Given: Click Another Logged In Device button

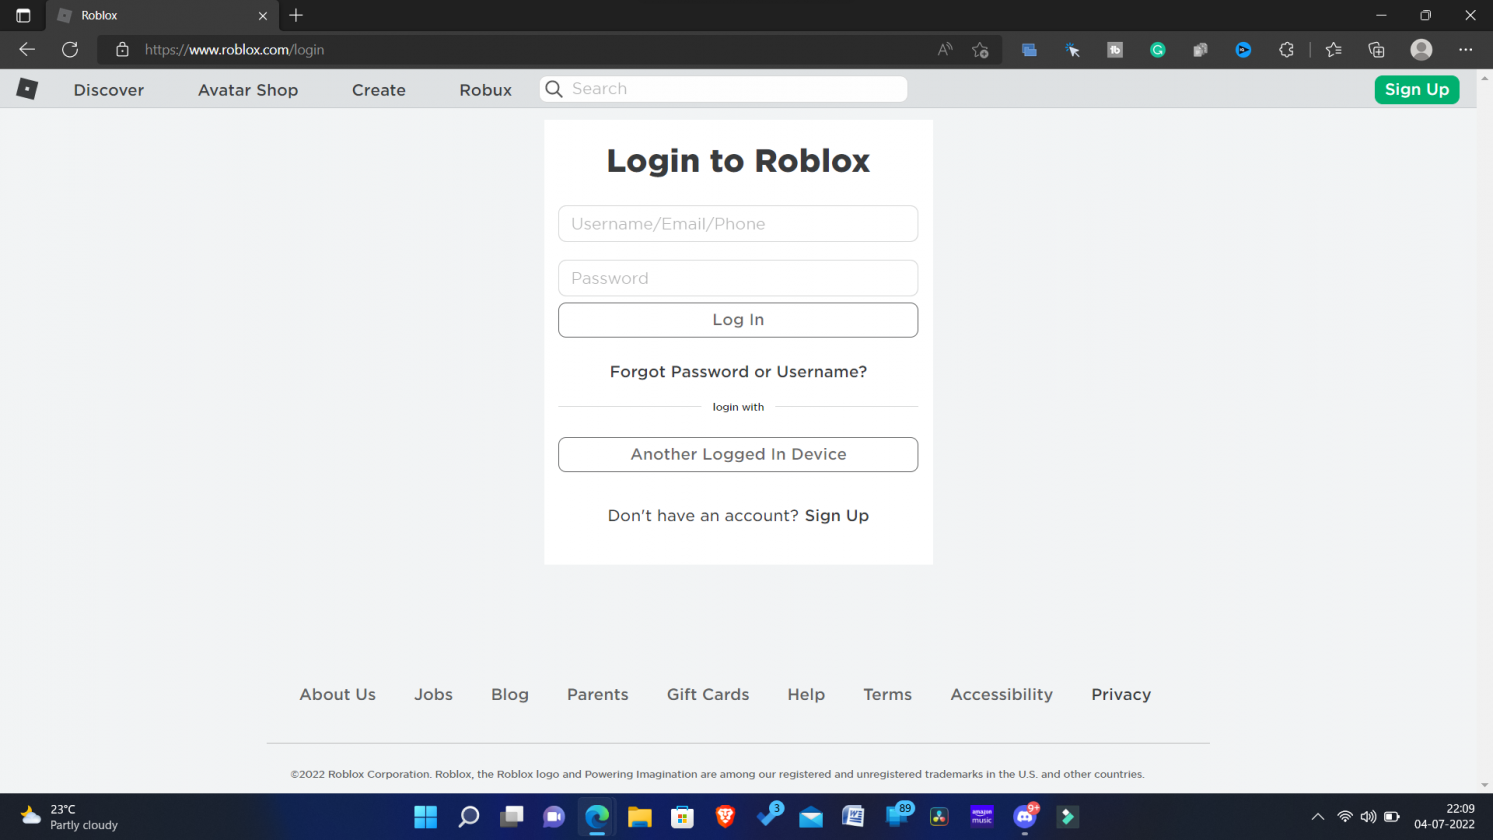Looking at the screenshot, I should tap(738, 454).
